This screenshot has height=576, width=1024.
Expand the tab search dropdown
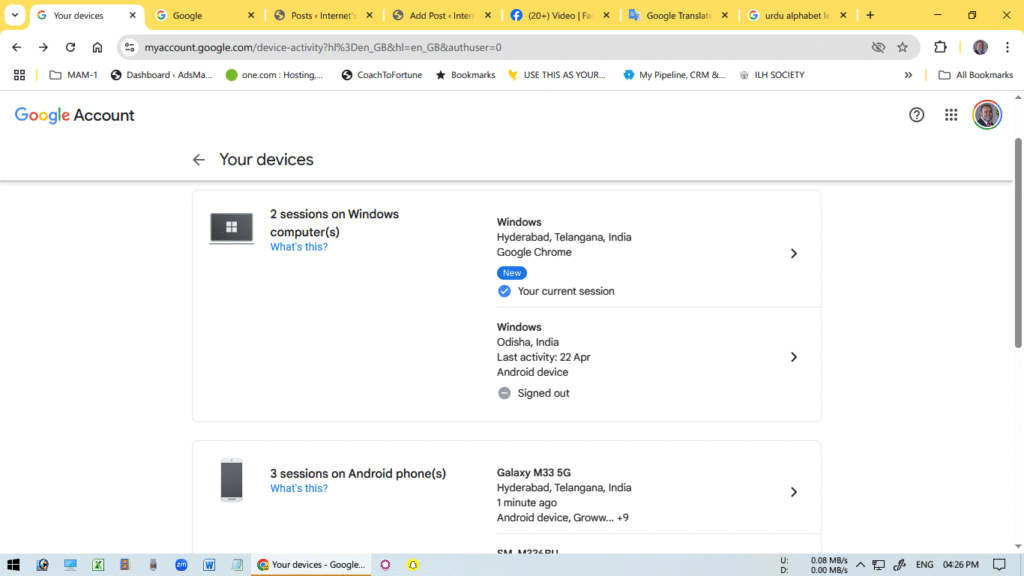pos(14,15)
